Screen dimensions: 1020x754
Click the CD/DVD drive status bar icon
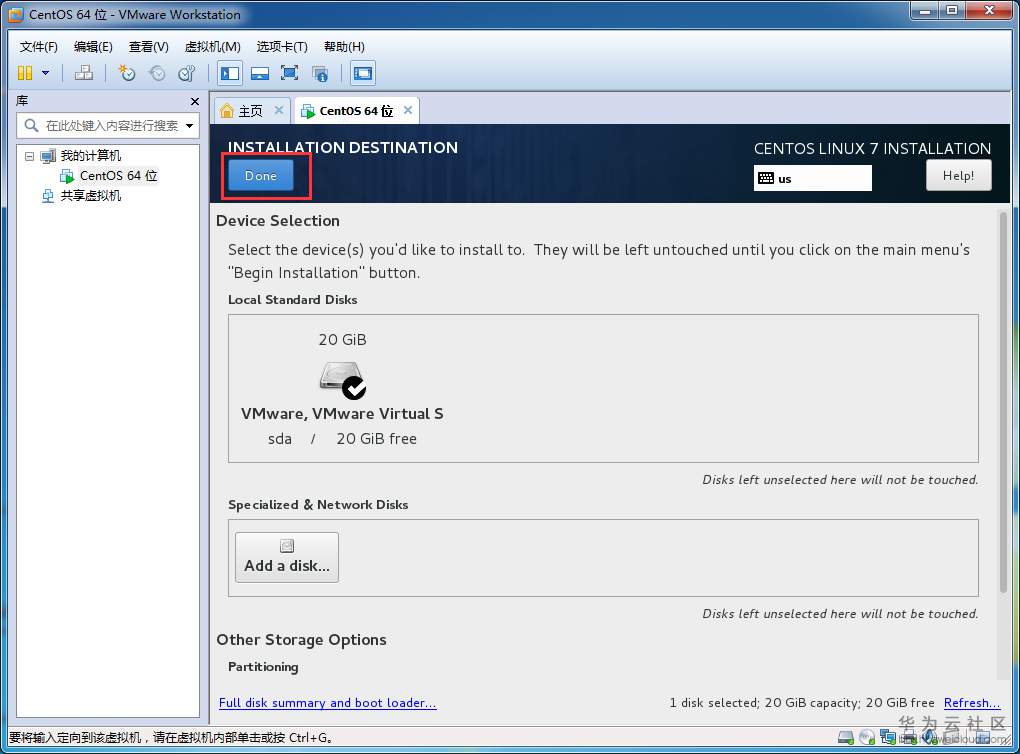(x=866, y=738)
